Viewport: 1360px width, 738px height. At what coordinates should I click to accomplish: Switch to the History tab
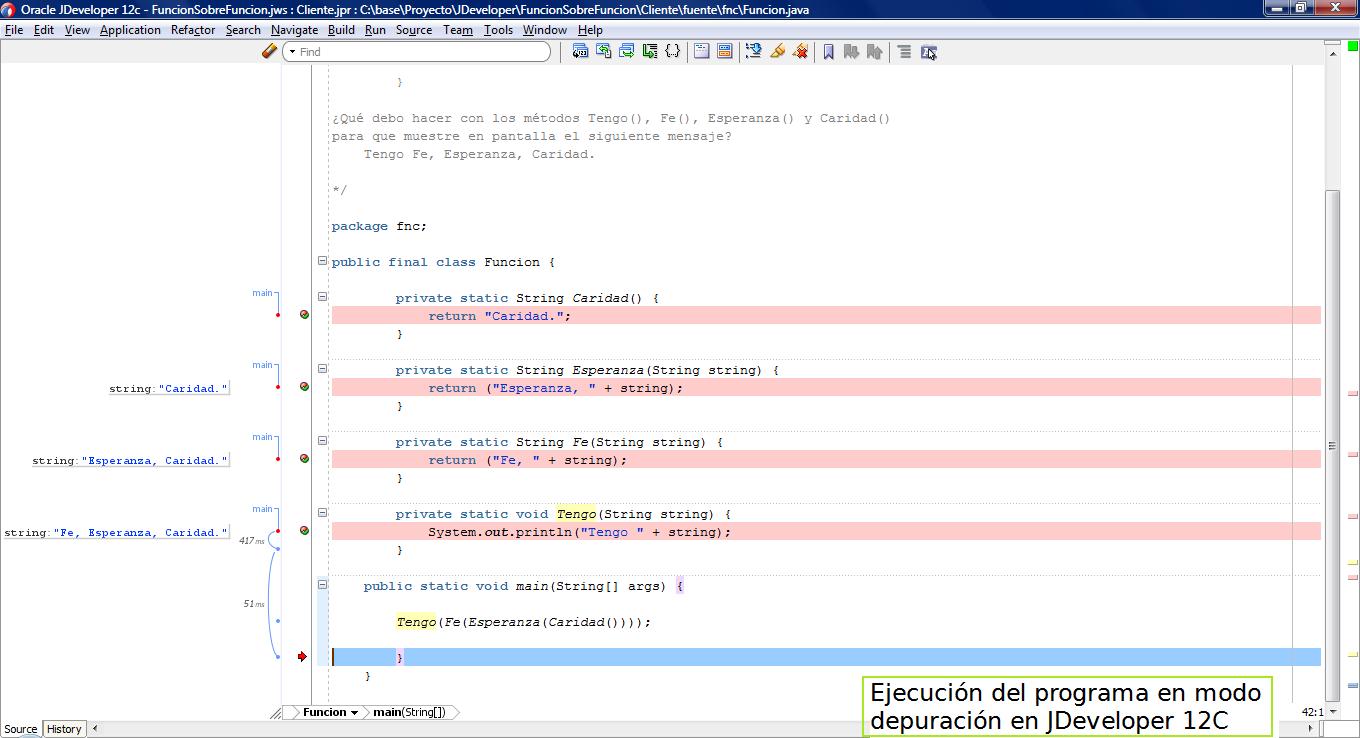point(63,728)
